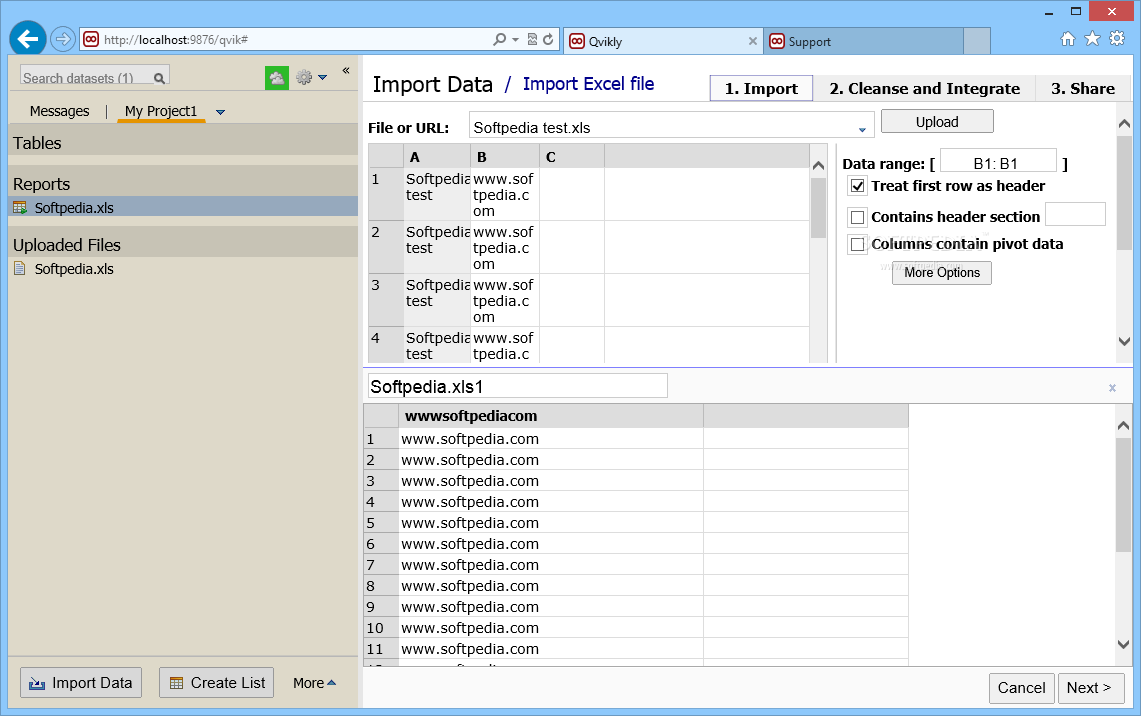
Task: Click row 5 www.softpedia.com cell
Action: click(551, 523)
